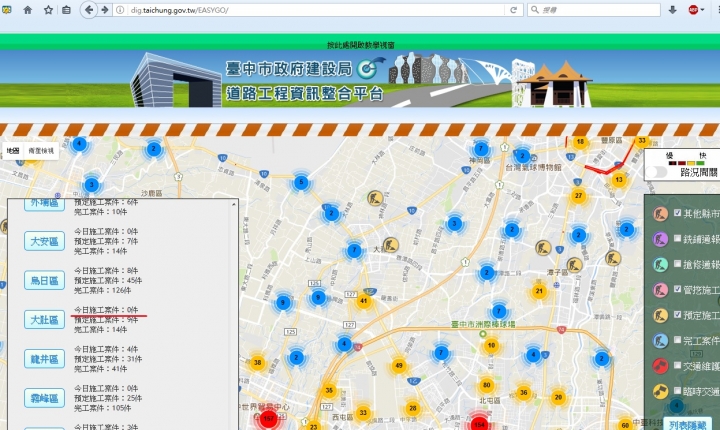The width and height of the screenshot is (720, 430).
Task: Uncheck the 預定施工 checkbox
Action: (x=677, y=314)
